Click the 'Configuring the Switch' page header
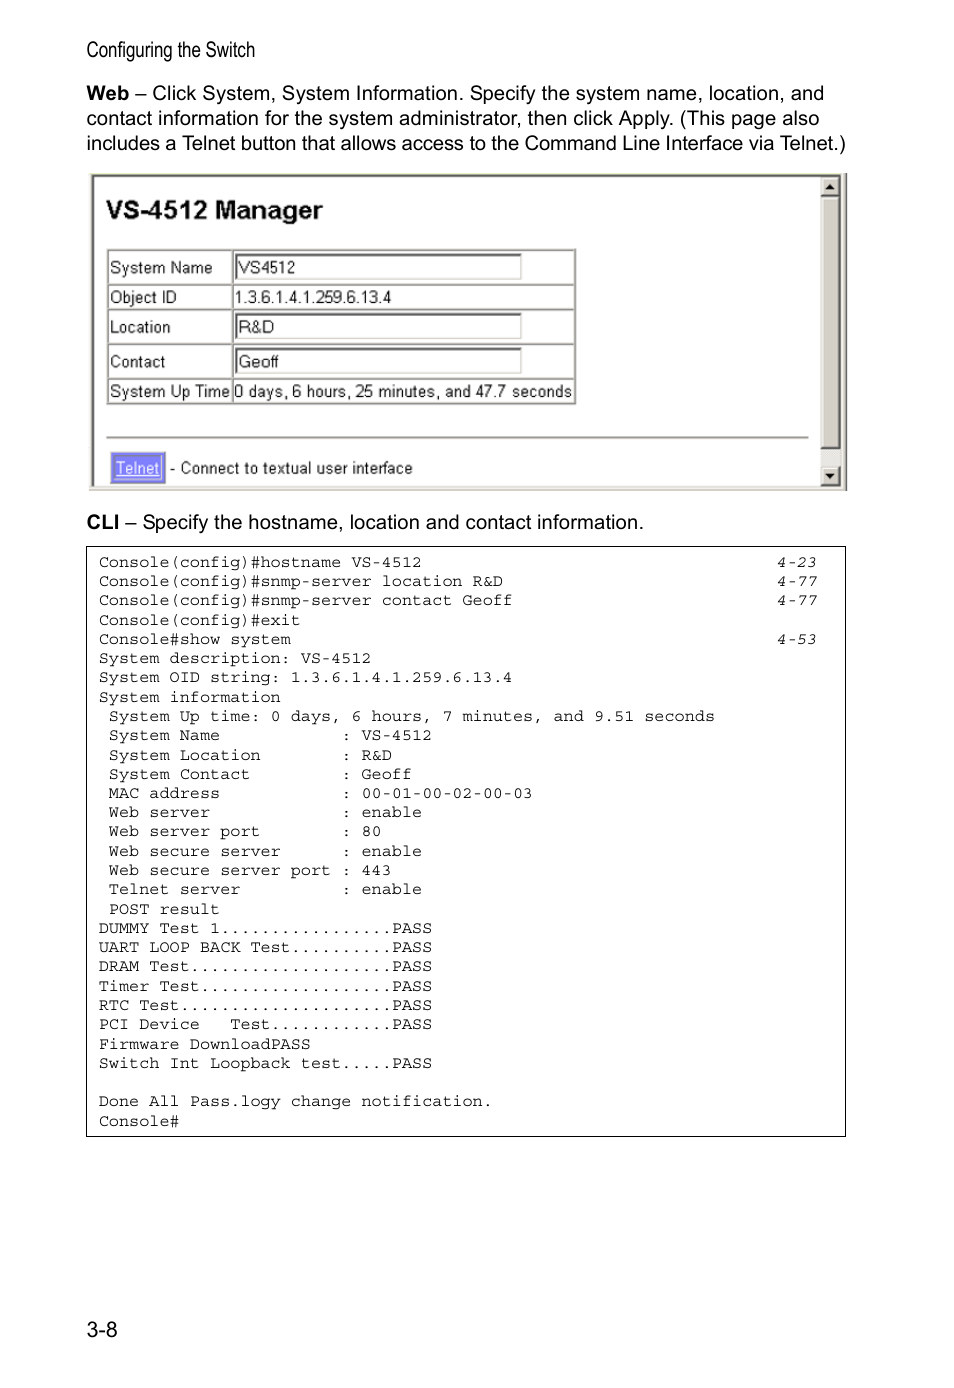 click(171, 50)
